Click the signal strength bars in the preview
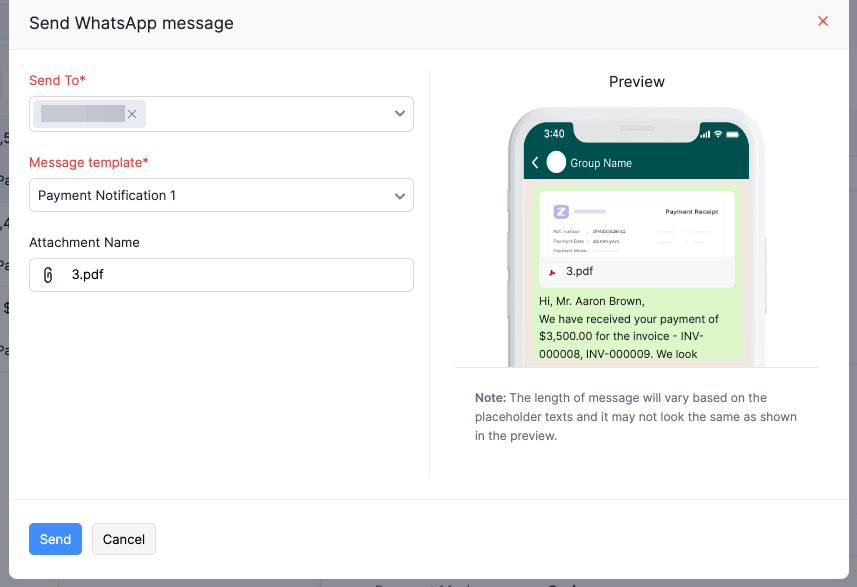 pos(707,132)
